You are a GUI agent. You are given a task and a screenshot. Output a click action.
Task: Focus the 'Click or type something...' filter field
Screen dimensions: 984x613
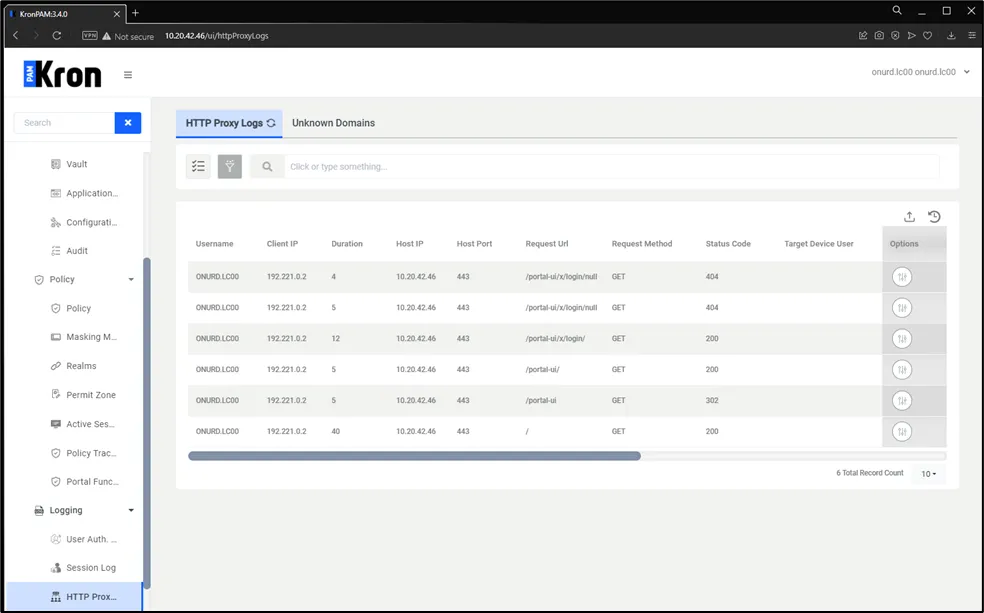click(612, 166)
